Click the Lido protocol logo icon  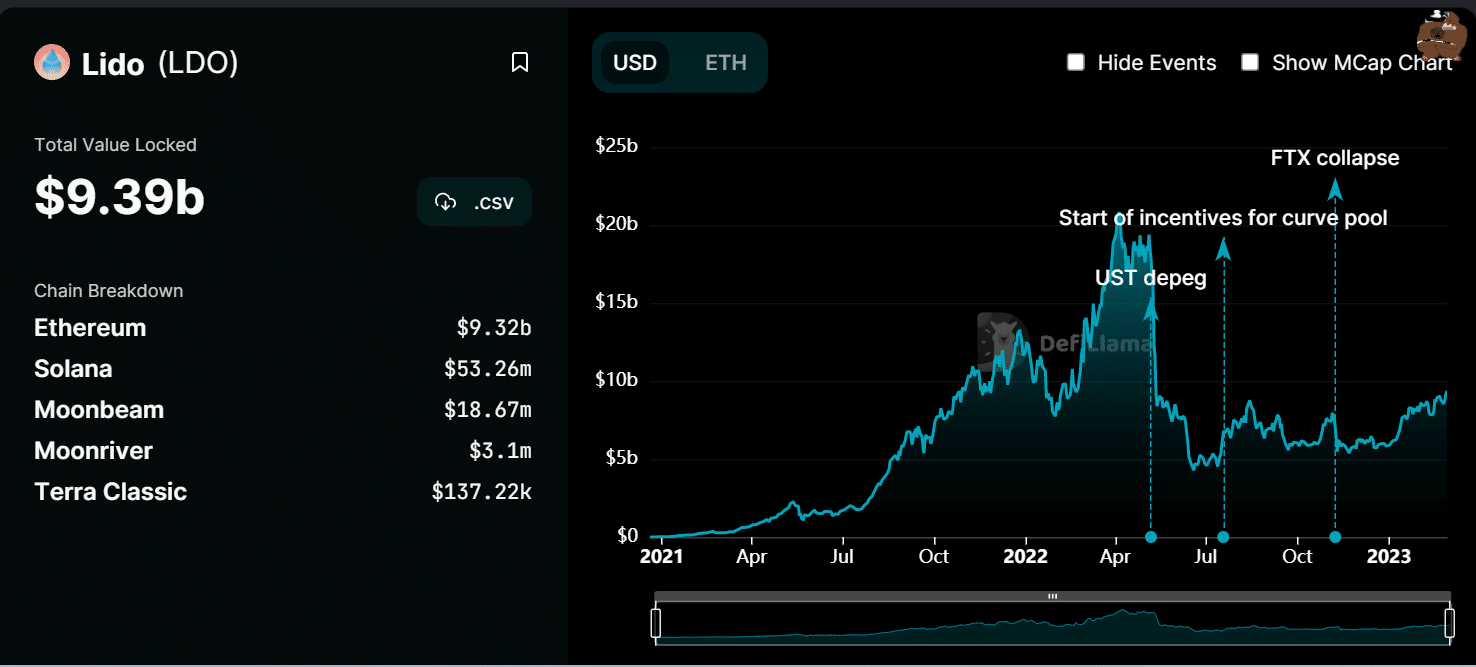coord(52,63)
